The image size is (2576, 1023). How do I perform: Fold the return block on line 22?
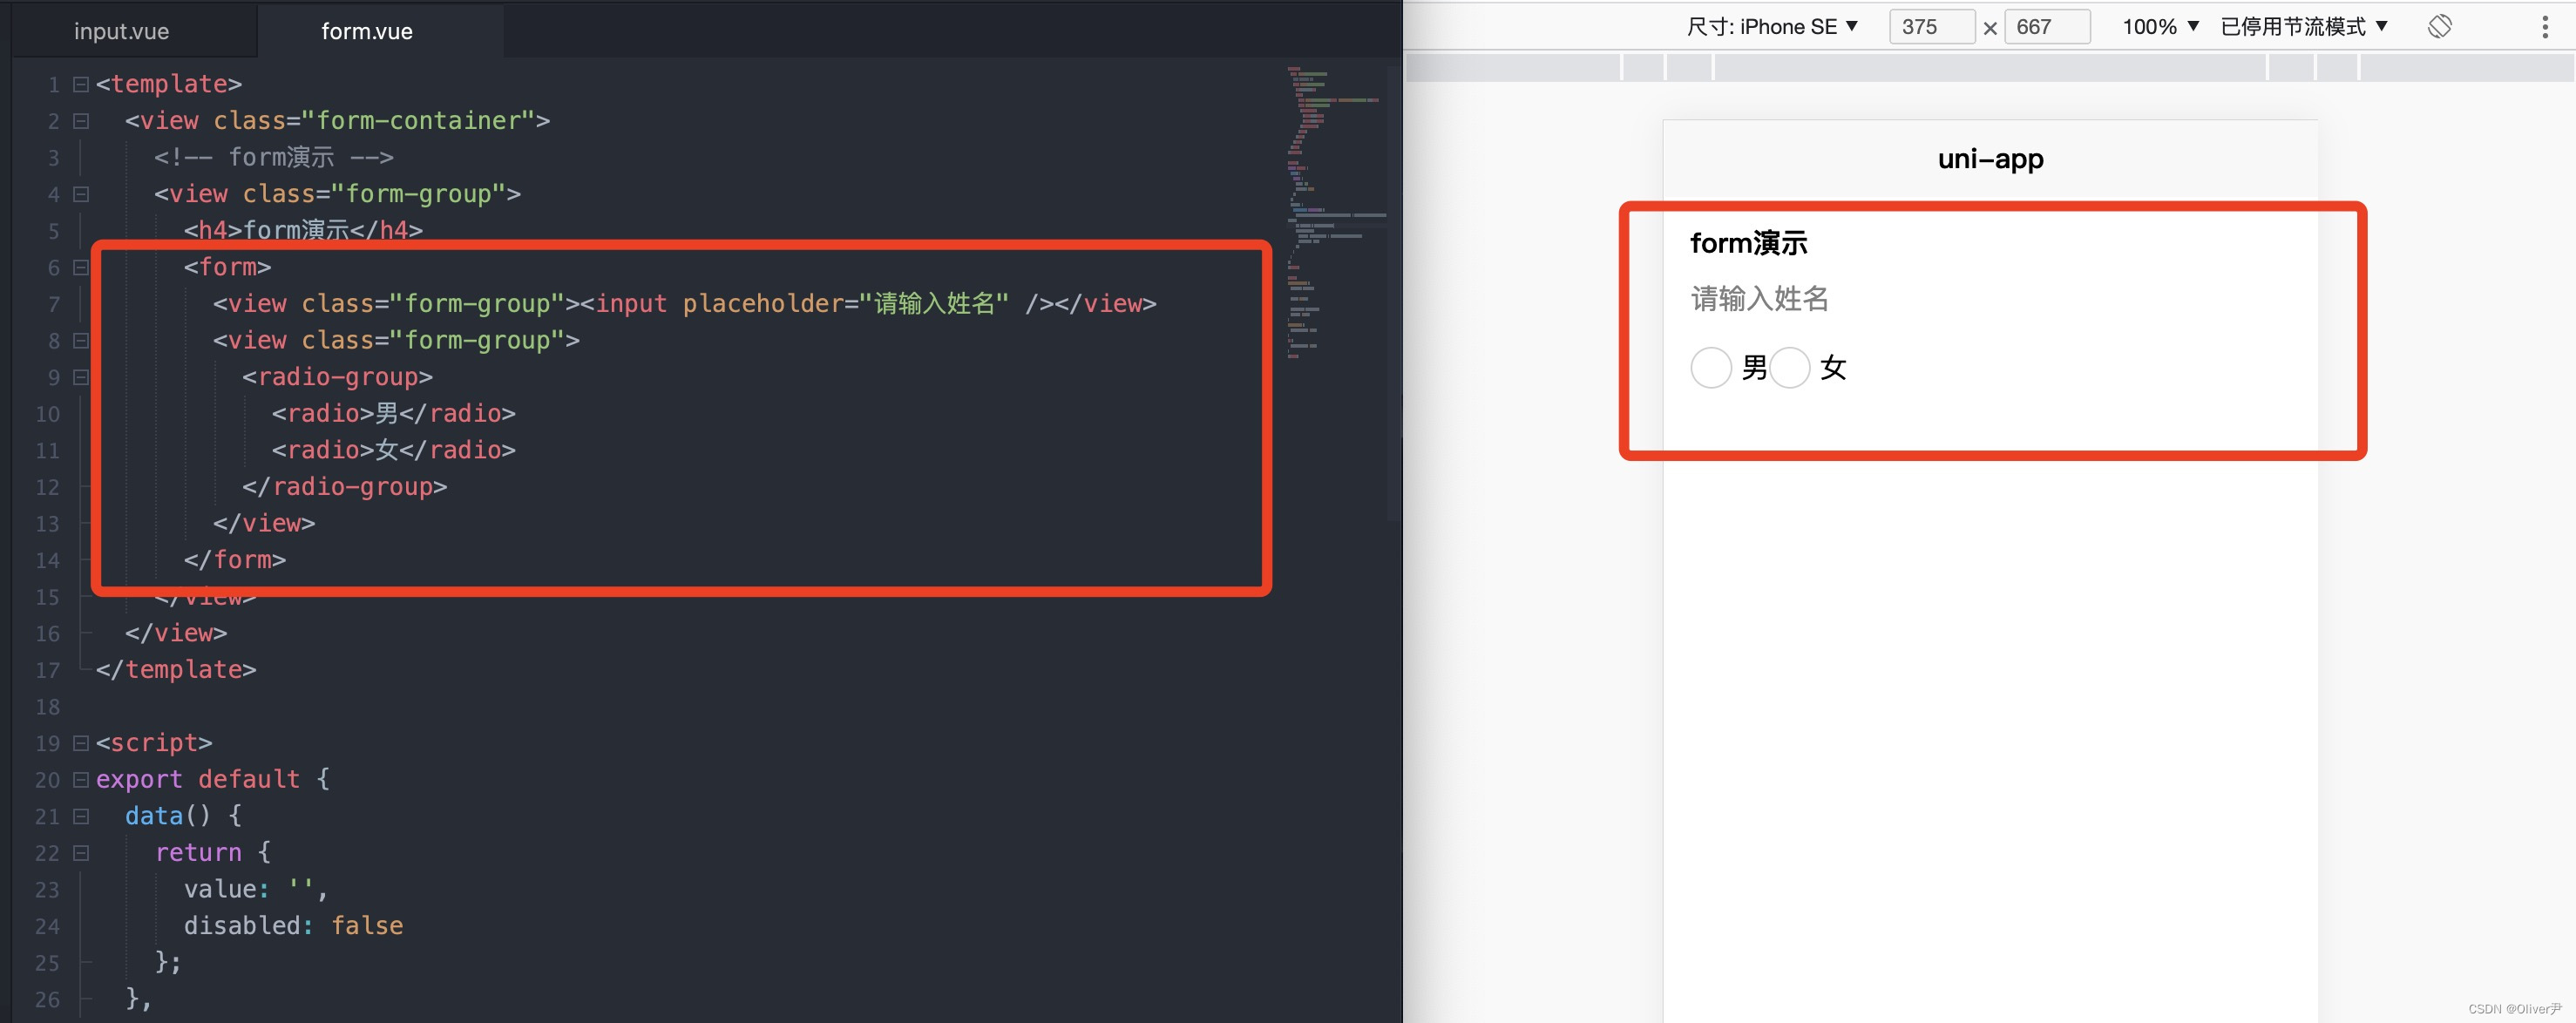pyautogui.click(x=81, y=853)
